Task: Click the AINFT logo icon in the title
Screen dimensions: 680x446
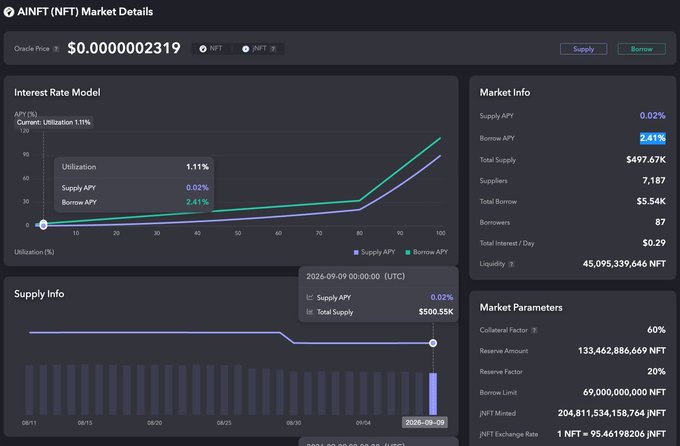Action: point(9,12)
